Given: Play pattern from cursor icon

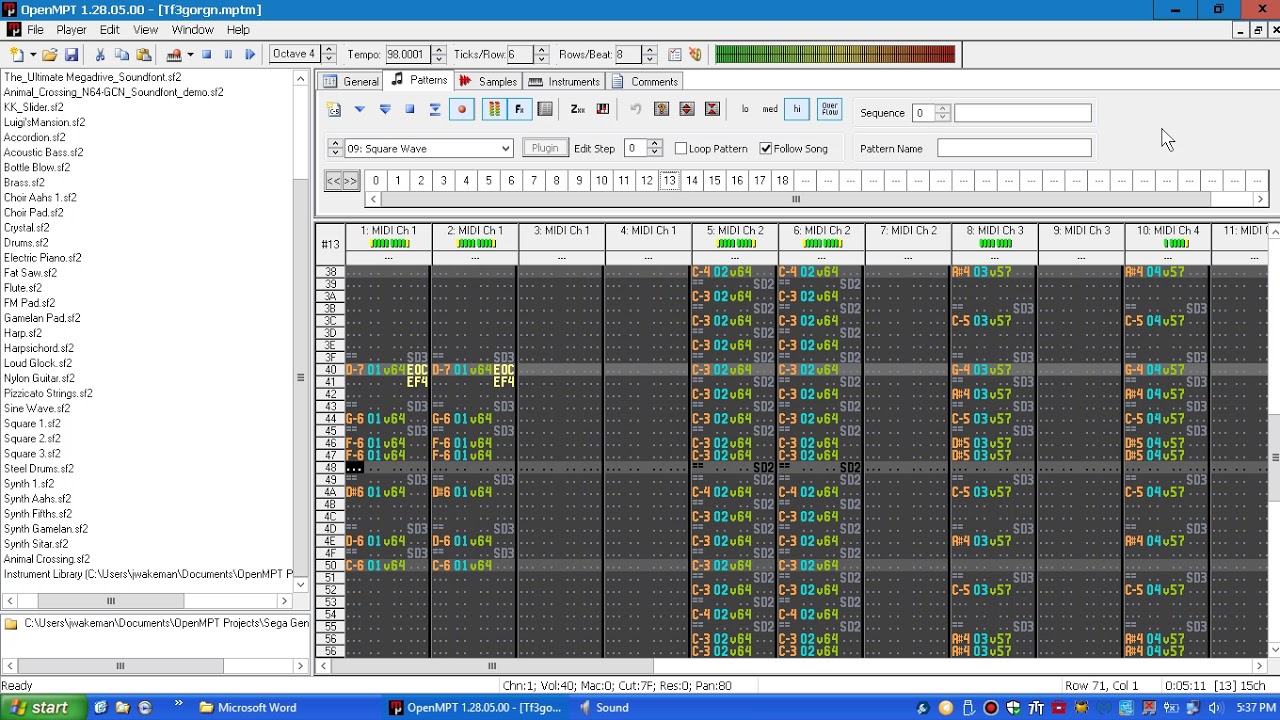Looking at the screenshot, I should [x=360, y=109].
